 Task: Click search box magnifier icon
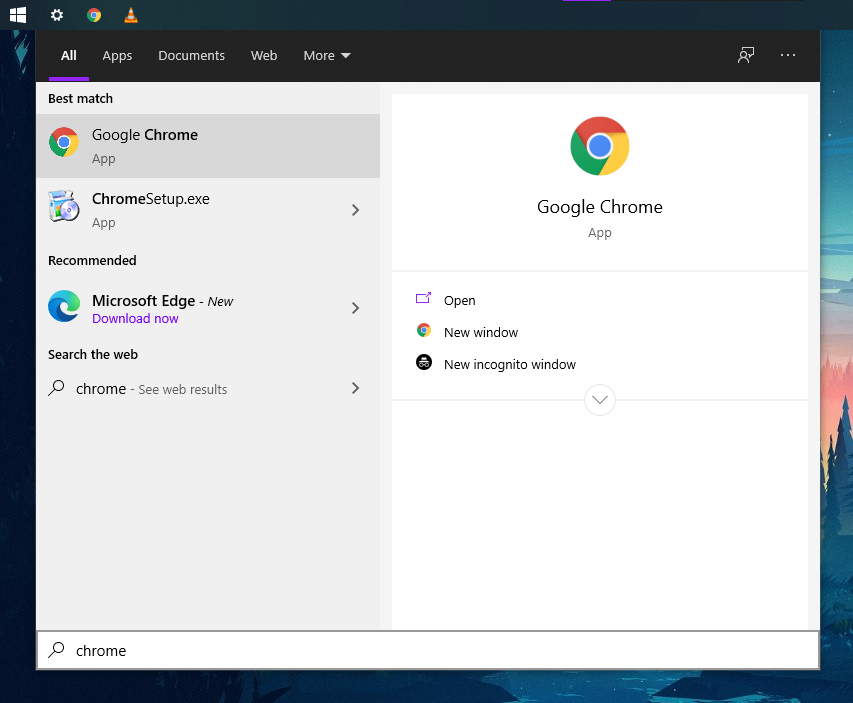56,650
